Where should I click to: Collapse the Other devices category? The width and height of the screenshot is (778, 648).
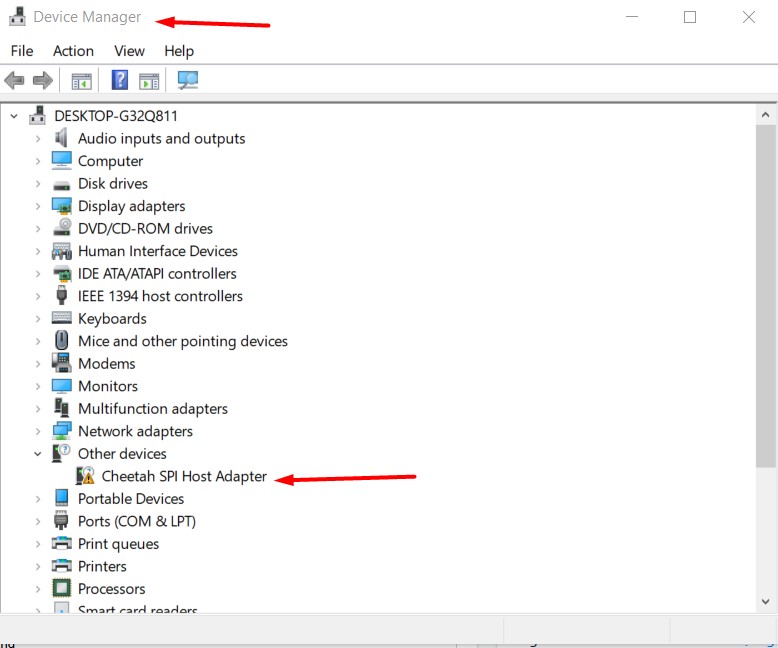(38, 454)
